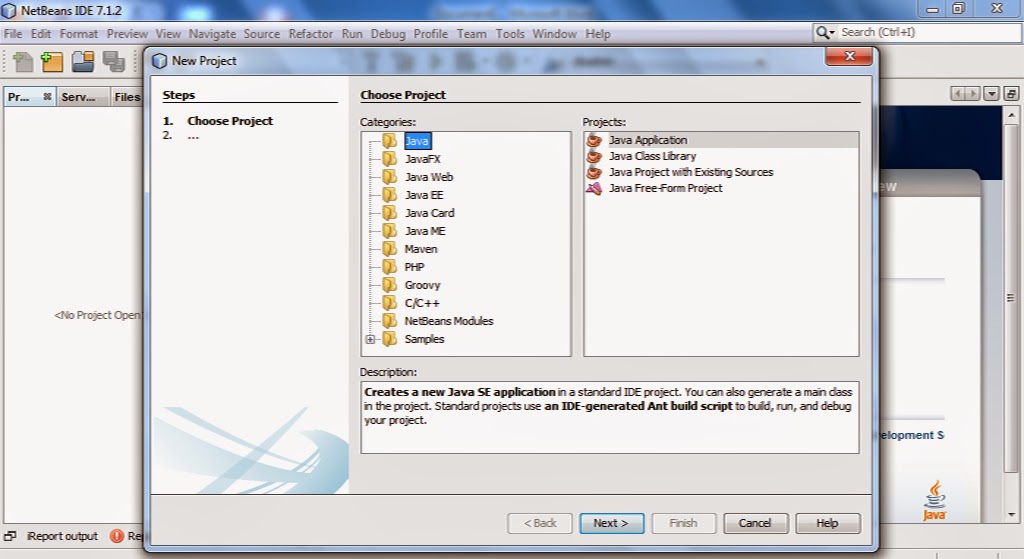Select the Java Card category
Image resolution: width=1024 pixels, height=559 pixels.
429,213
